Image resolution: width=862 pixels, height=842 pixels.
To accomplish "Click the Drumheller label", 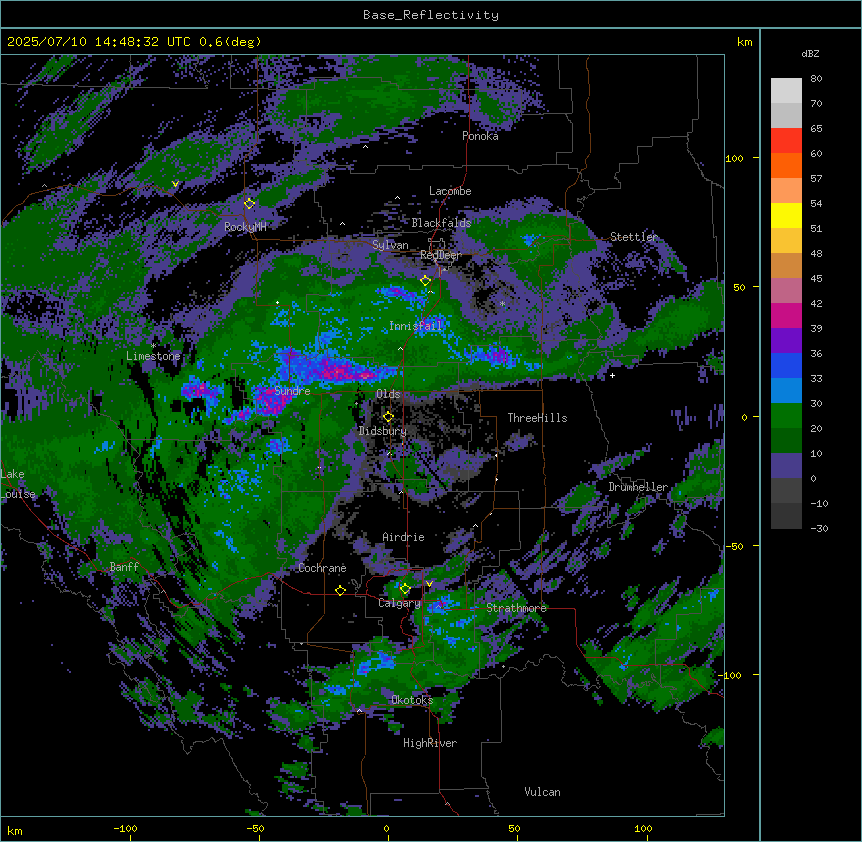I will tap(638, 487).
